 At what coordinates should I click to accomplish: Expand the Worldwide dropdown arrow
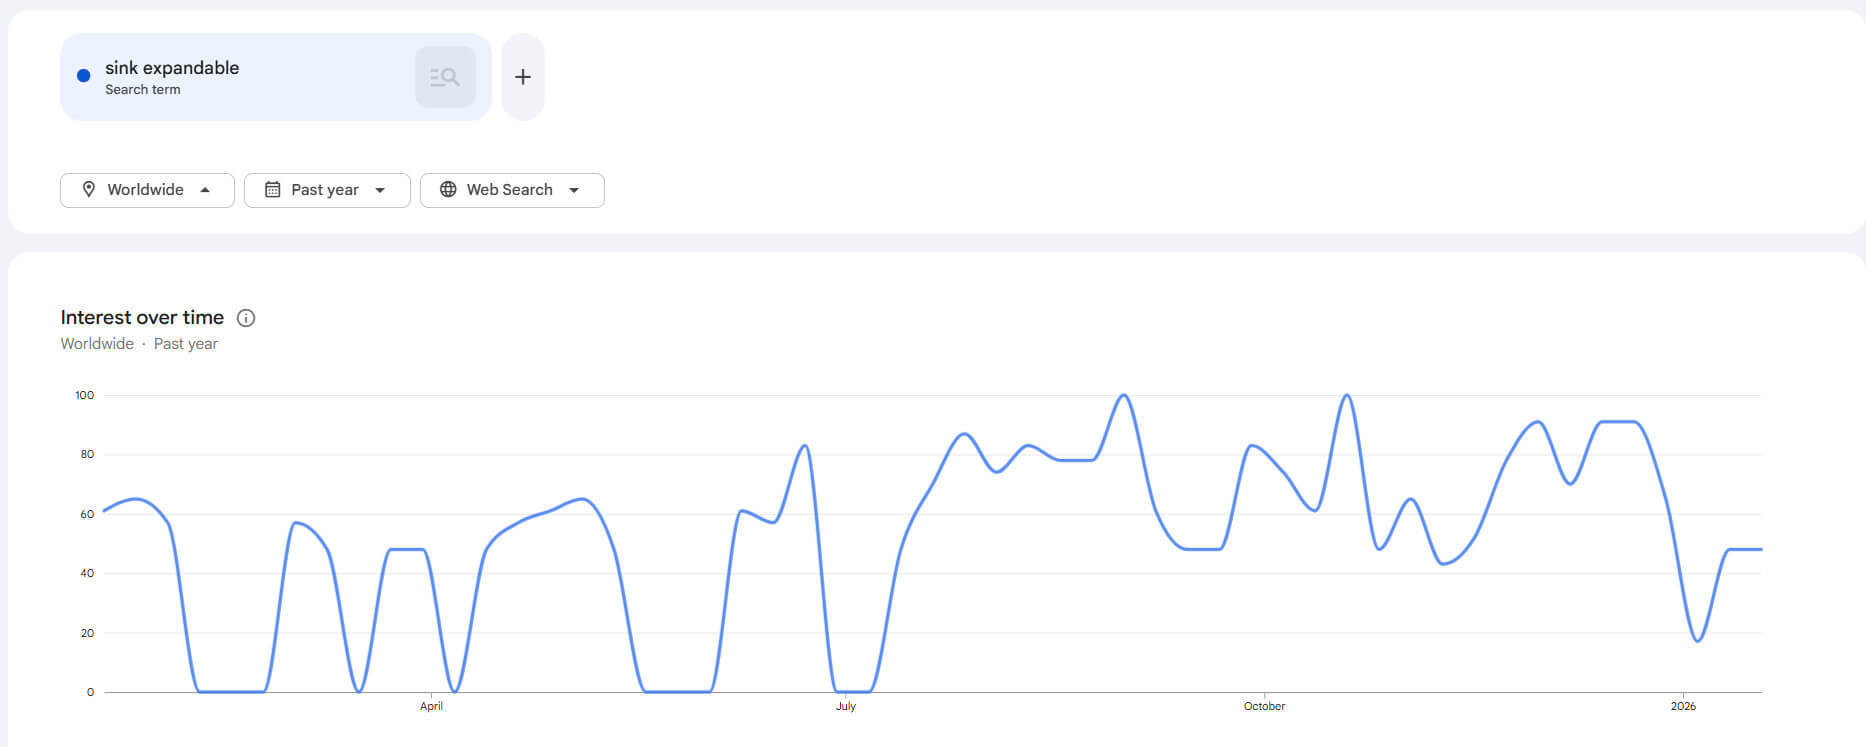(x=205, y=190)
